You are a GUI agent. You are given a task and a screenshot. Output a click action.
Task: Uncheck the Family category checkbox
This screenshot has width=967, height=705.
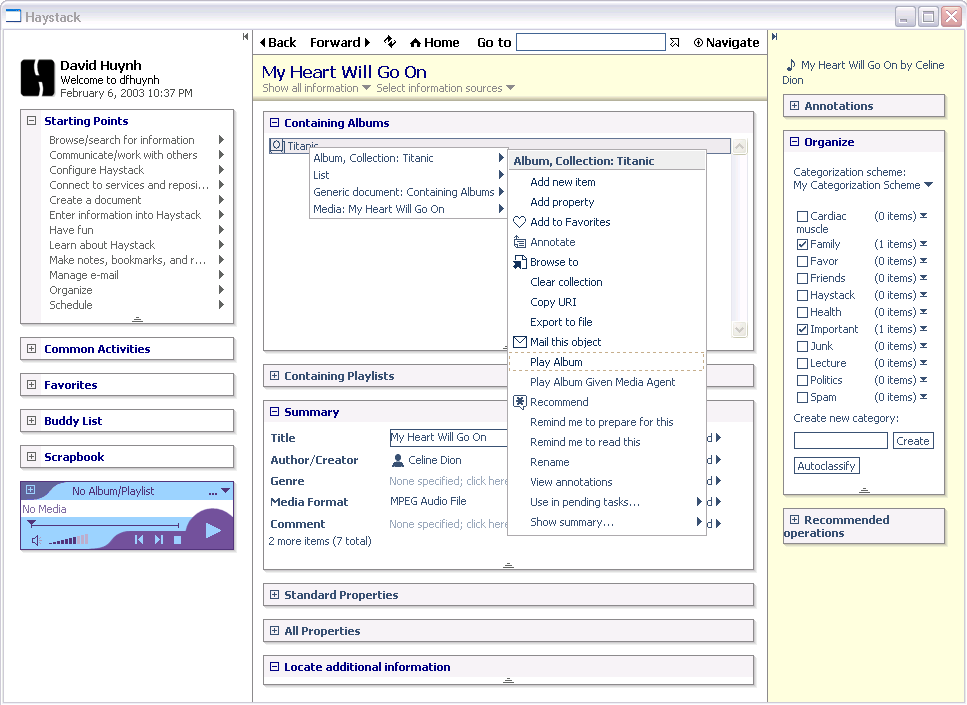click(802, 244)
